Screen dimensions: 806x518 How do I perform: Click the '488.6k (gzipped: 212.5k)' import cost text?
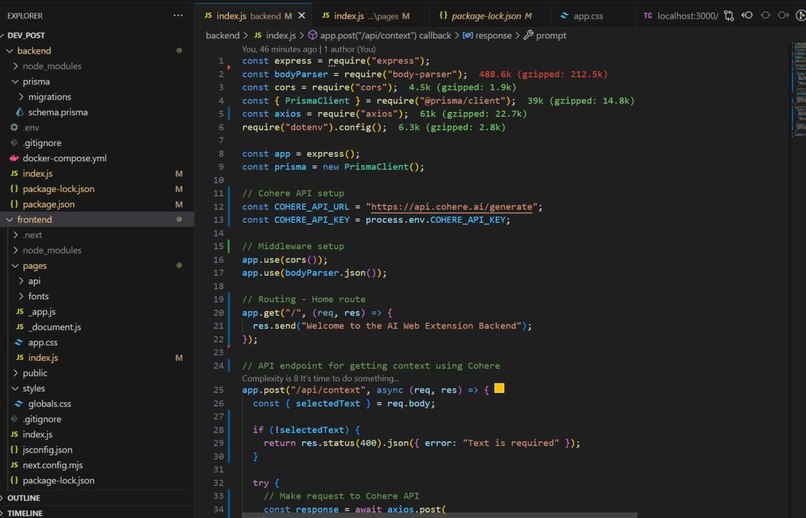(543, 75)
